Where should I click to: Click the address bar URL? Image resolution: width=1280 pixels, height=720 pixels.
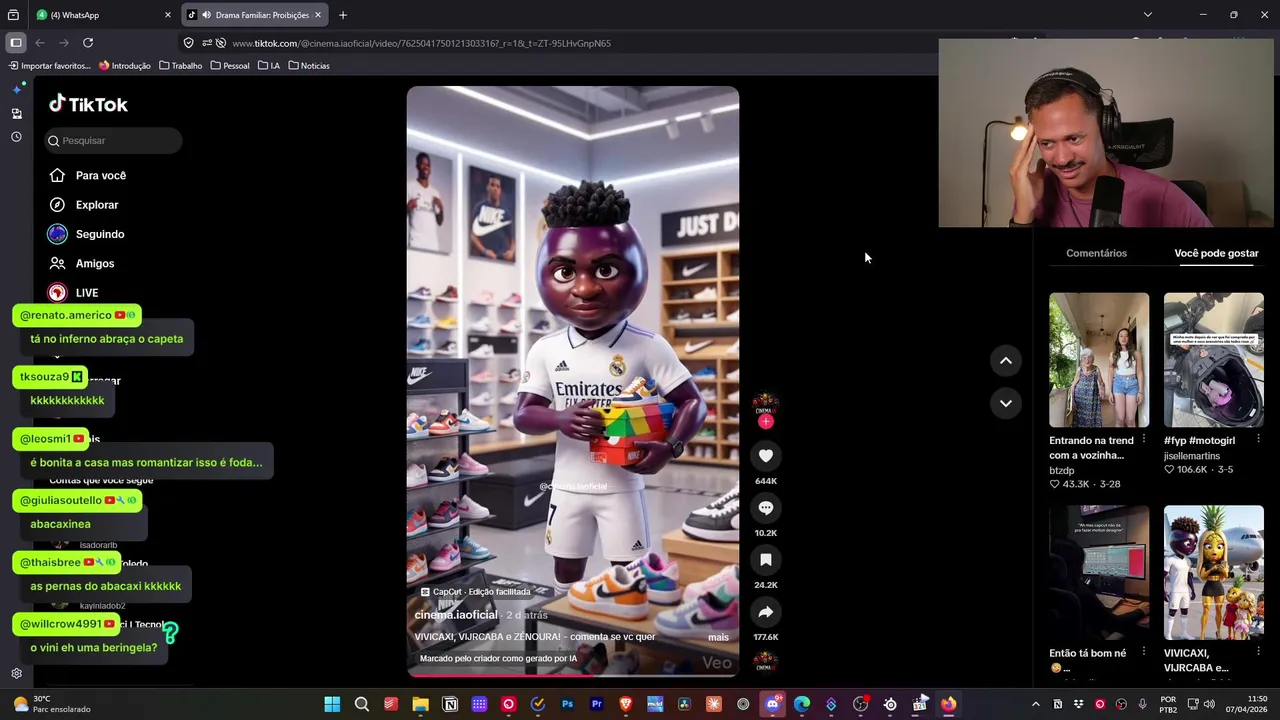click(x=421, y=43)
